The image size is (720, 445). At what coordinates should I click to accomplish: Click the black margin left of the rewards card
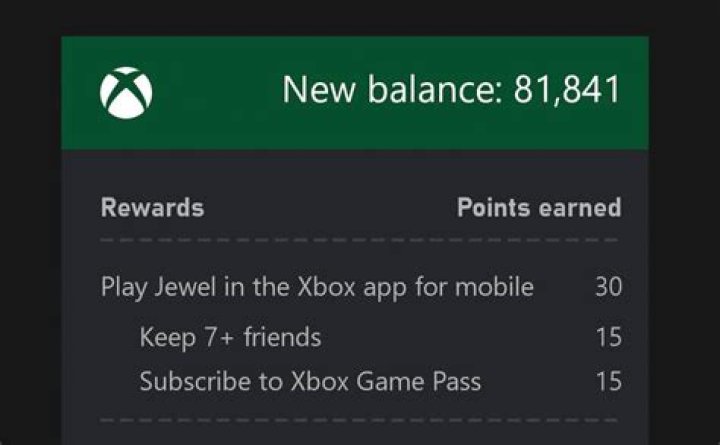point(30,250)
